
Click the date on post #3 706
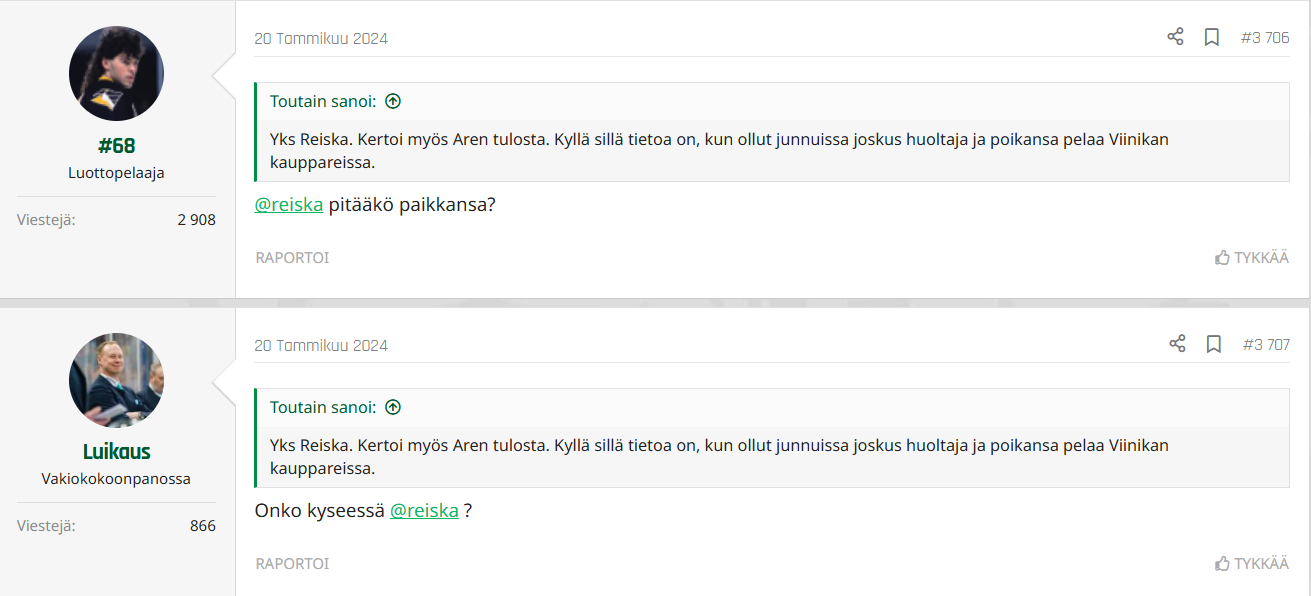pyautogui.click(x=321, y=39)
